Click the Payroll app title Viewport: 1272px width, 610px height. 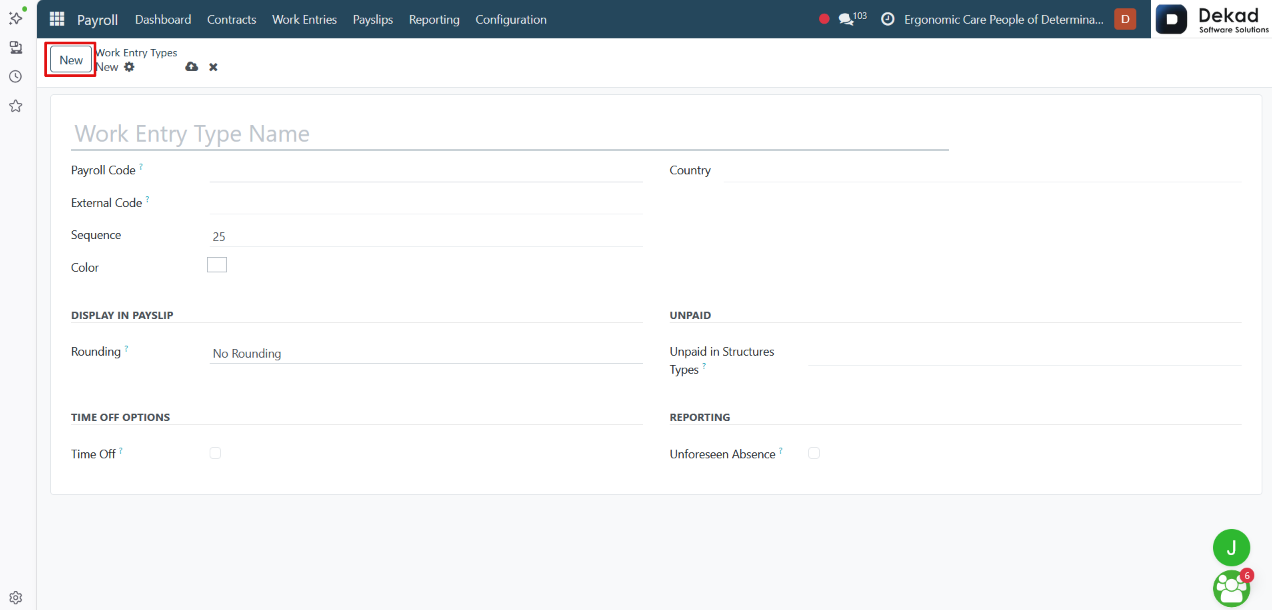point(97,19)
